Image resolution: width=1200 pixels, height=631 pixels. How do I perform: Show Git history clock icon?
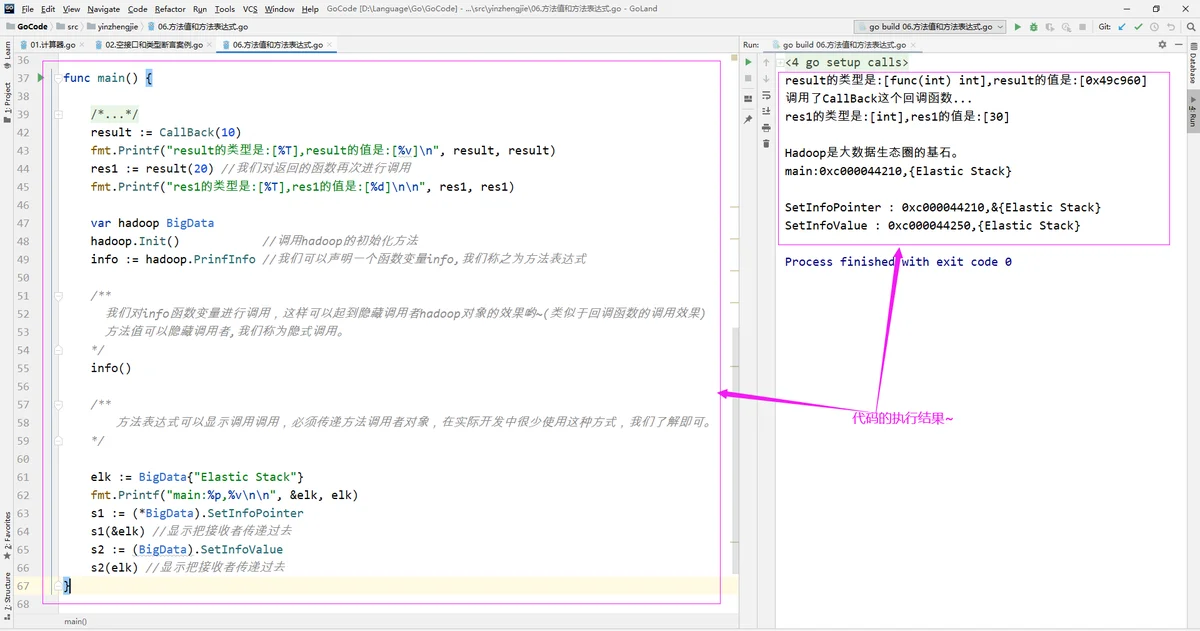coord(1154,27)
